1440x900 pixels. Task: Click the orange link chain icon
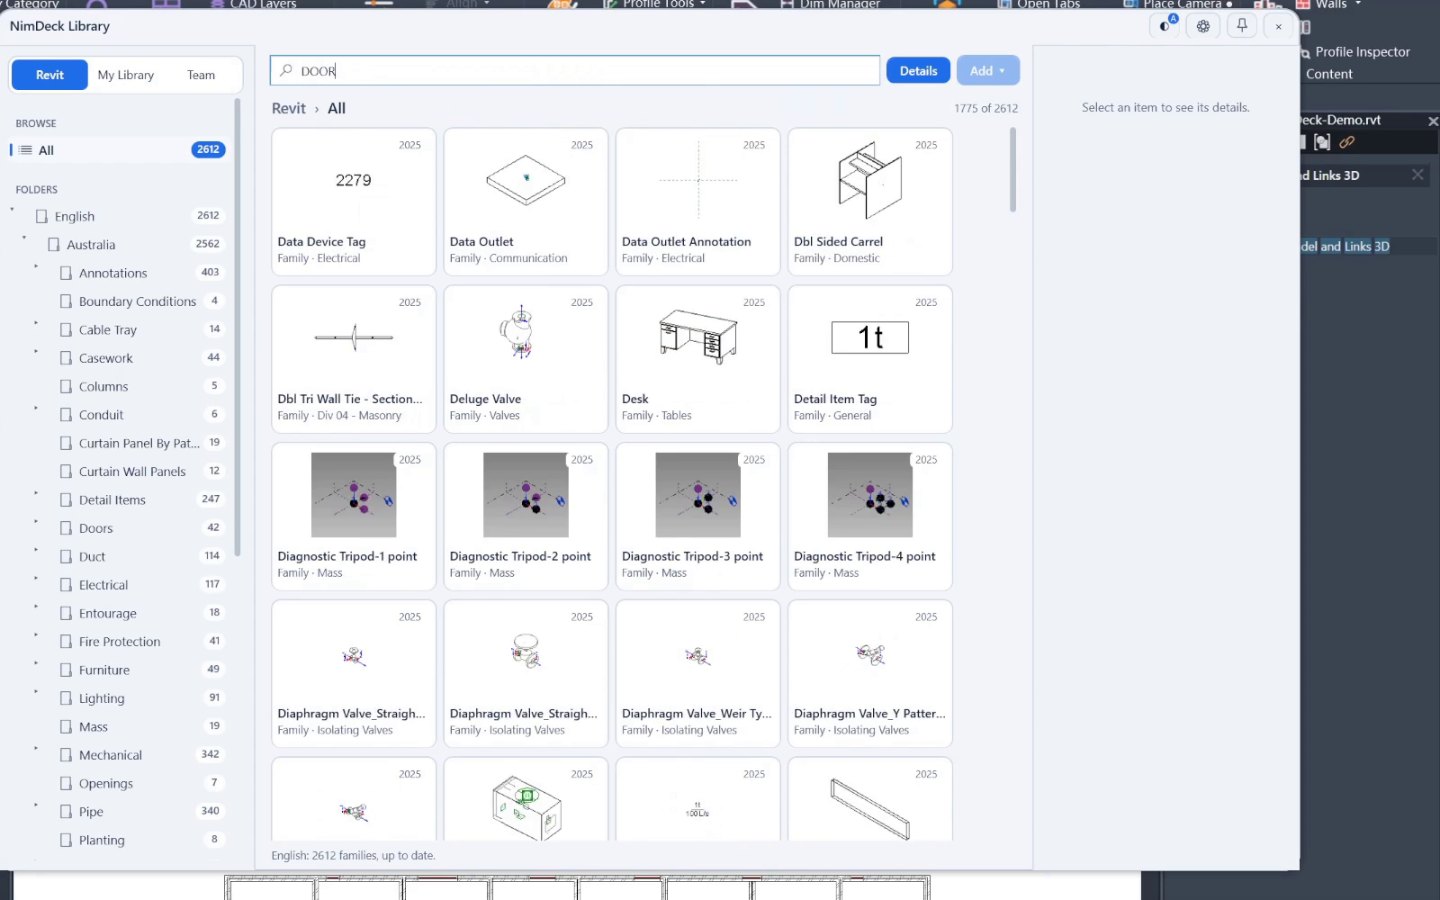1347,142
